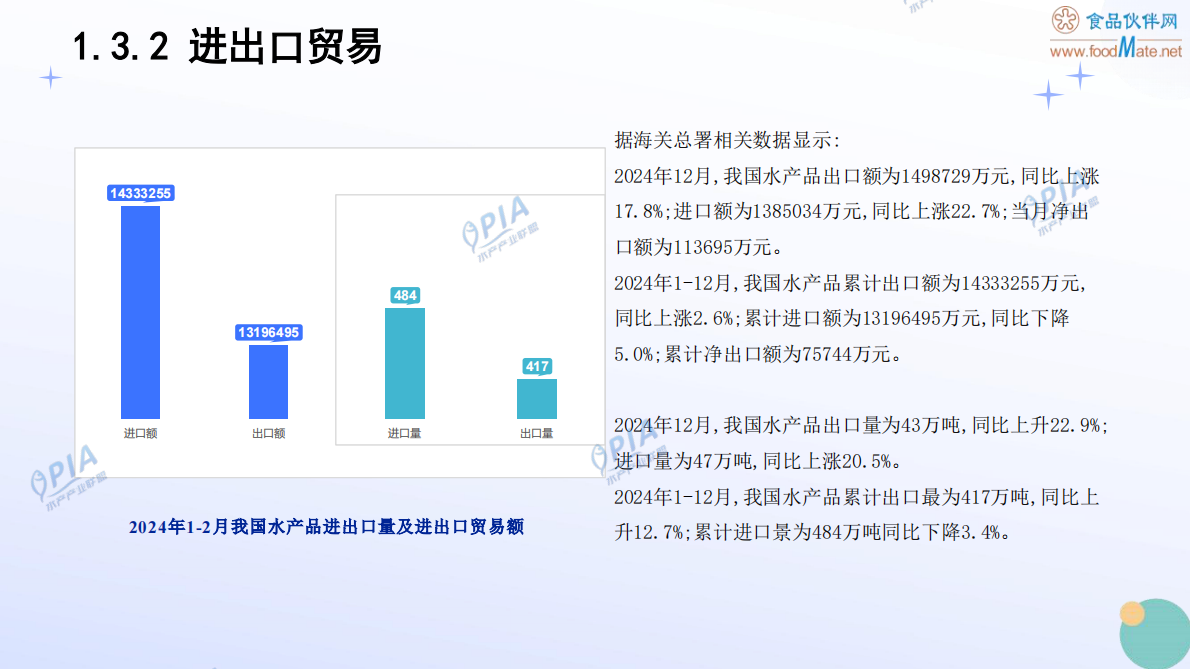Click the 出口量 axis label
Viewport: 1190px width, 669px height.
click(x=537, y=431)
